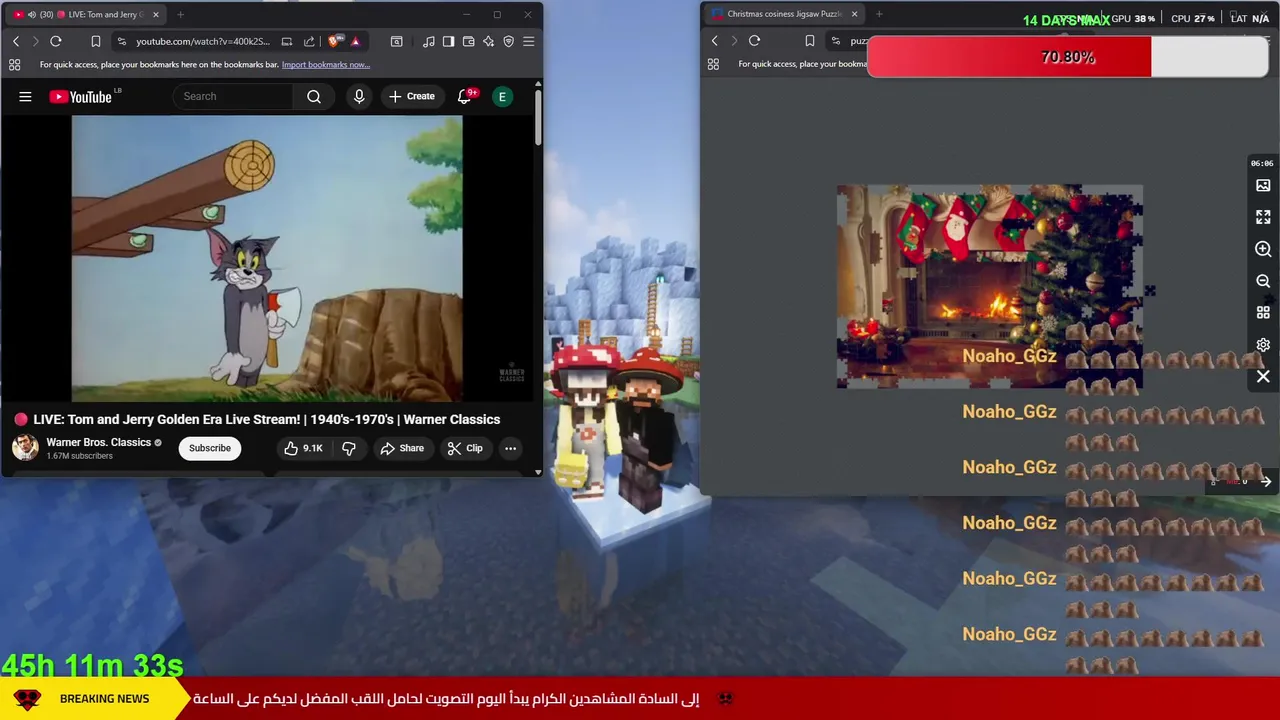Open the YouTube guide hamburger menu
The height and width of the screenshot is (720, 1280).
coord(25,96)
